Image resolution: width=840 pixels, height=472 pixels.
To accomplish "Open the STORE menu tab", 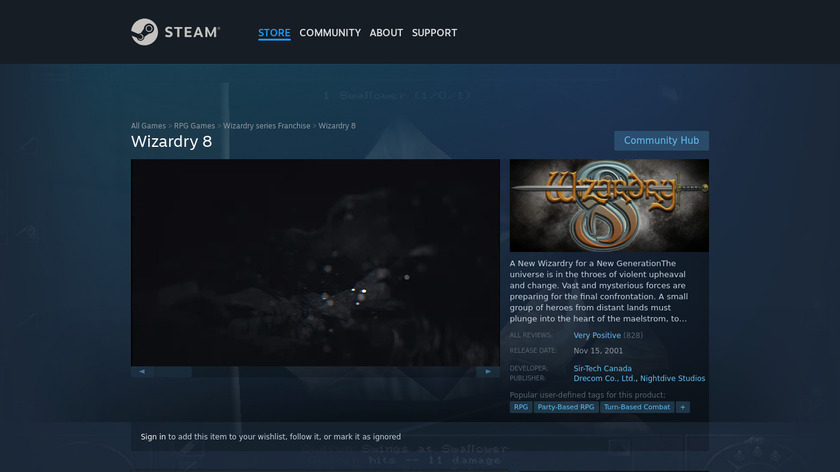I will pyautogui.click(x=274, y=33).
